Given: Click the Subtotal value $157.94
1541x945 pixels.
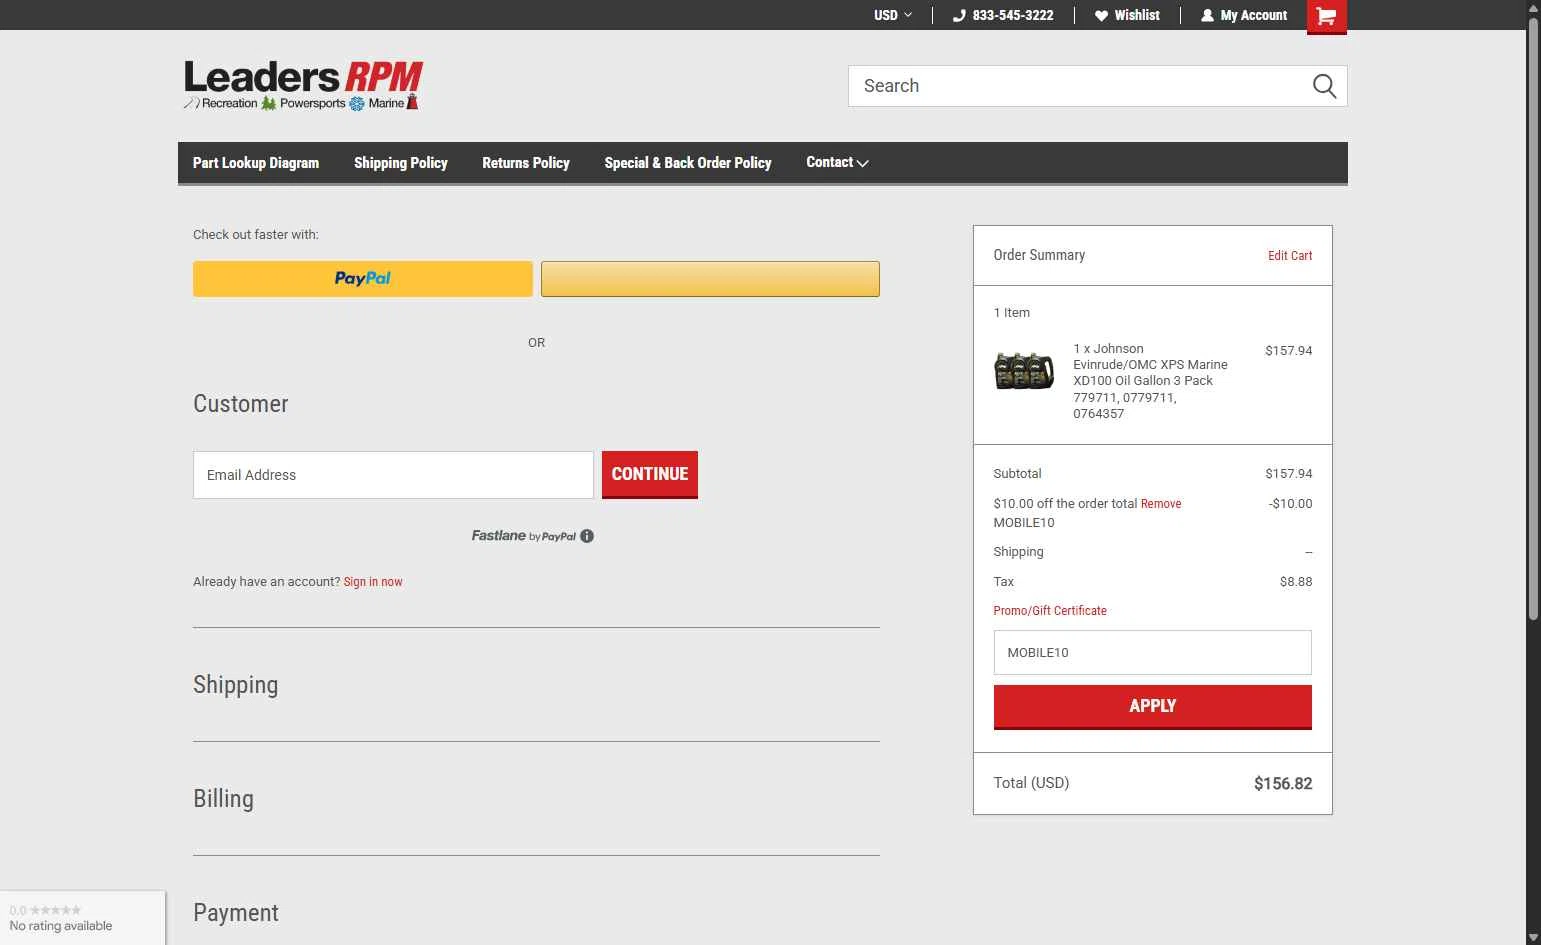Looking at the screenshot, I should coord(1288,474).
